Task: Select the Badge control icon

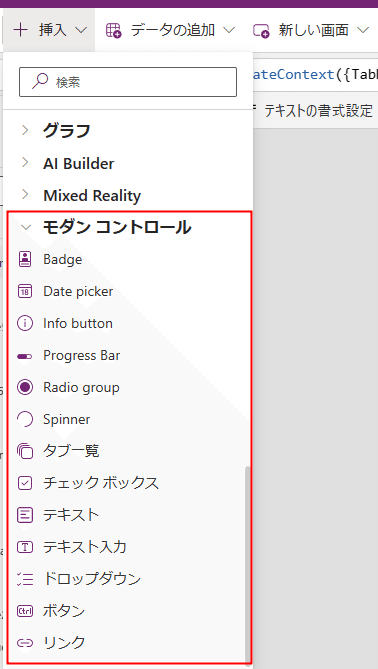Action: coord(25,259)
